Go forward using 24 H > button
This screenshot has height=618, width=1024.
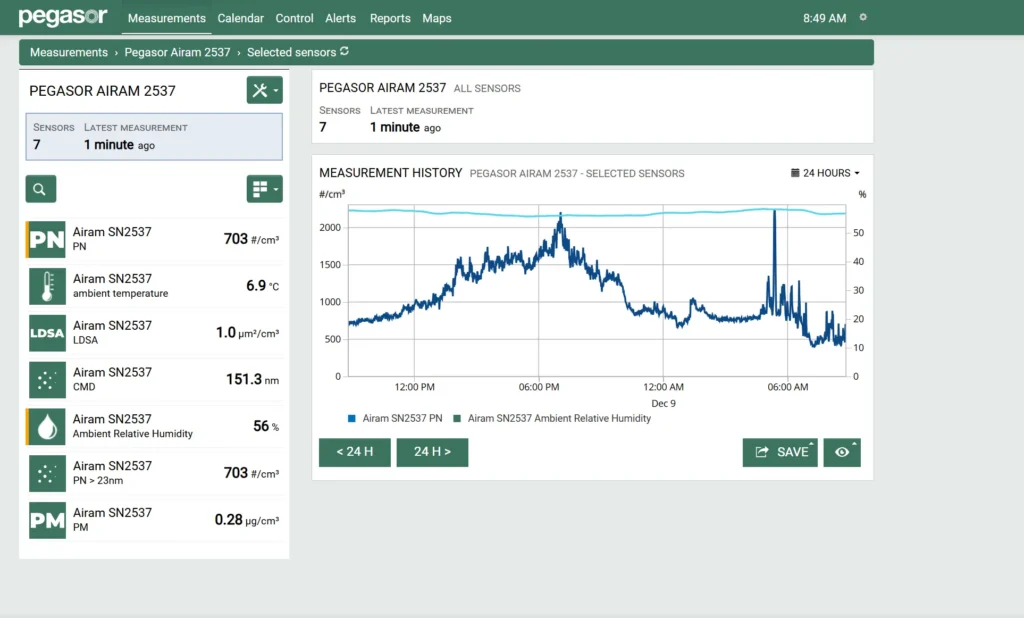point(432,452)
